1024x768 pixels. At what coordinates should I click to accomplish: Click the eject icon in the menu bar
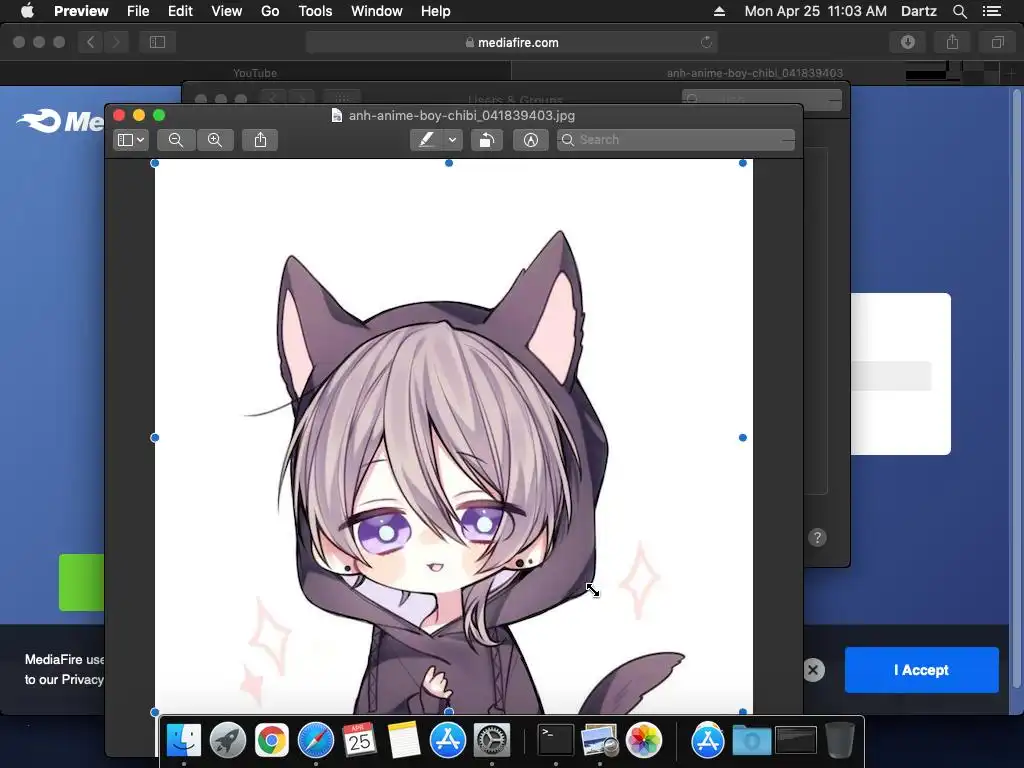click(719, 11)
